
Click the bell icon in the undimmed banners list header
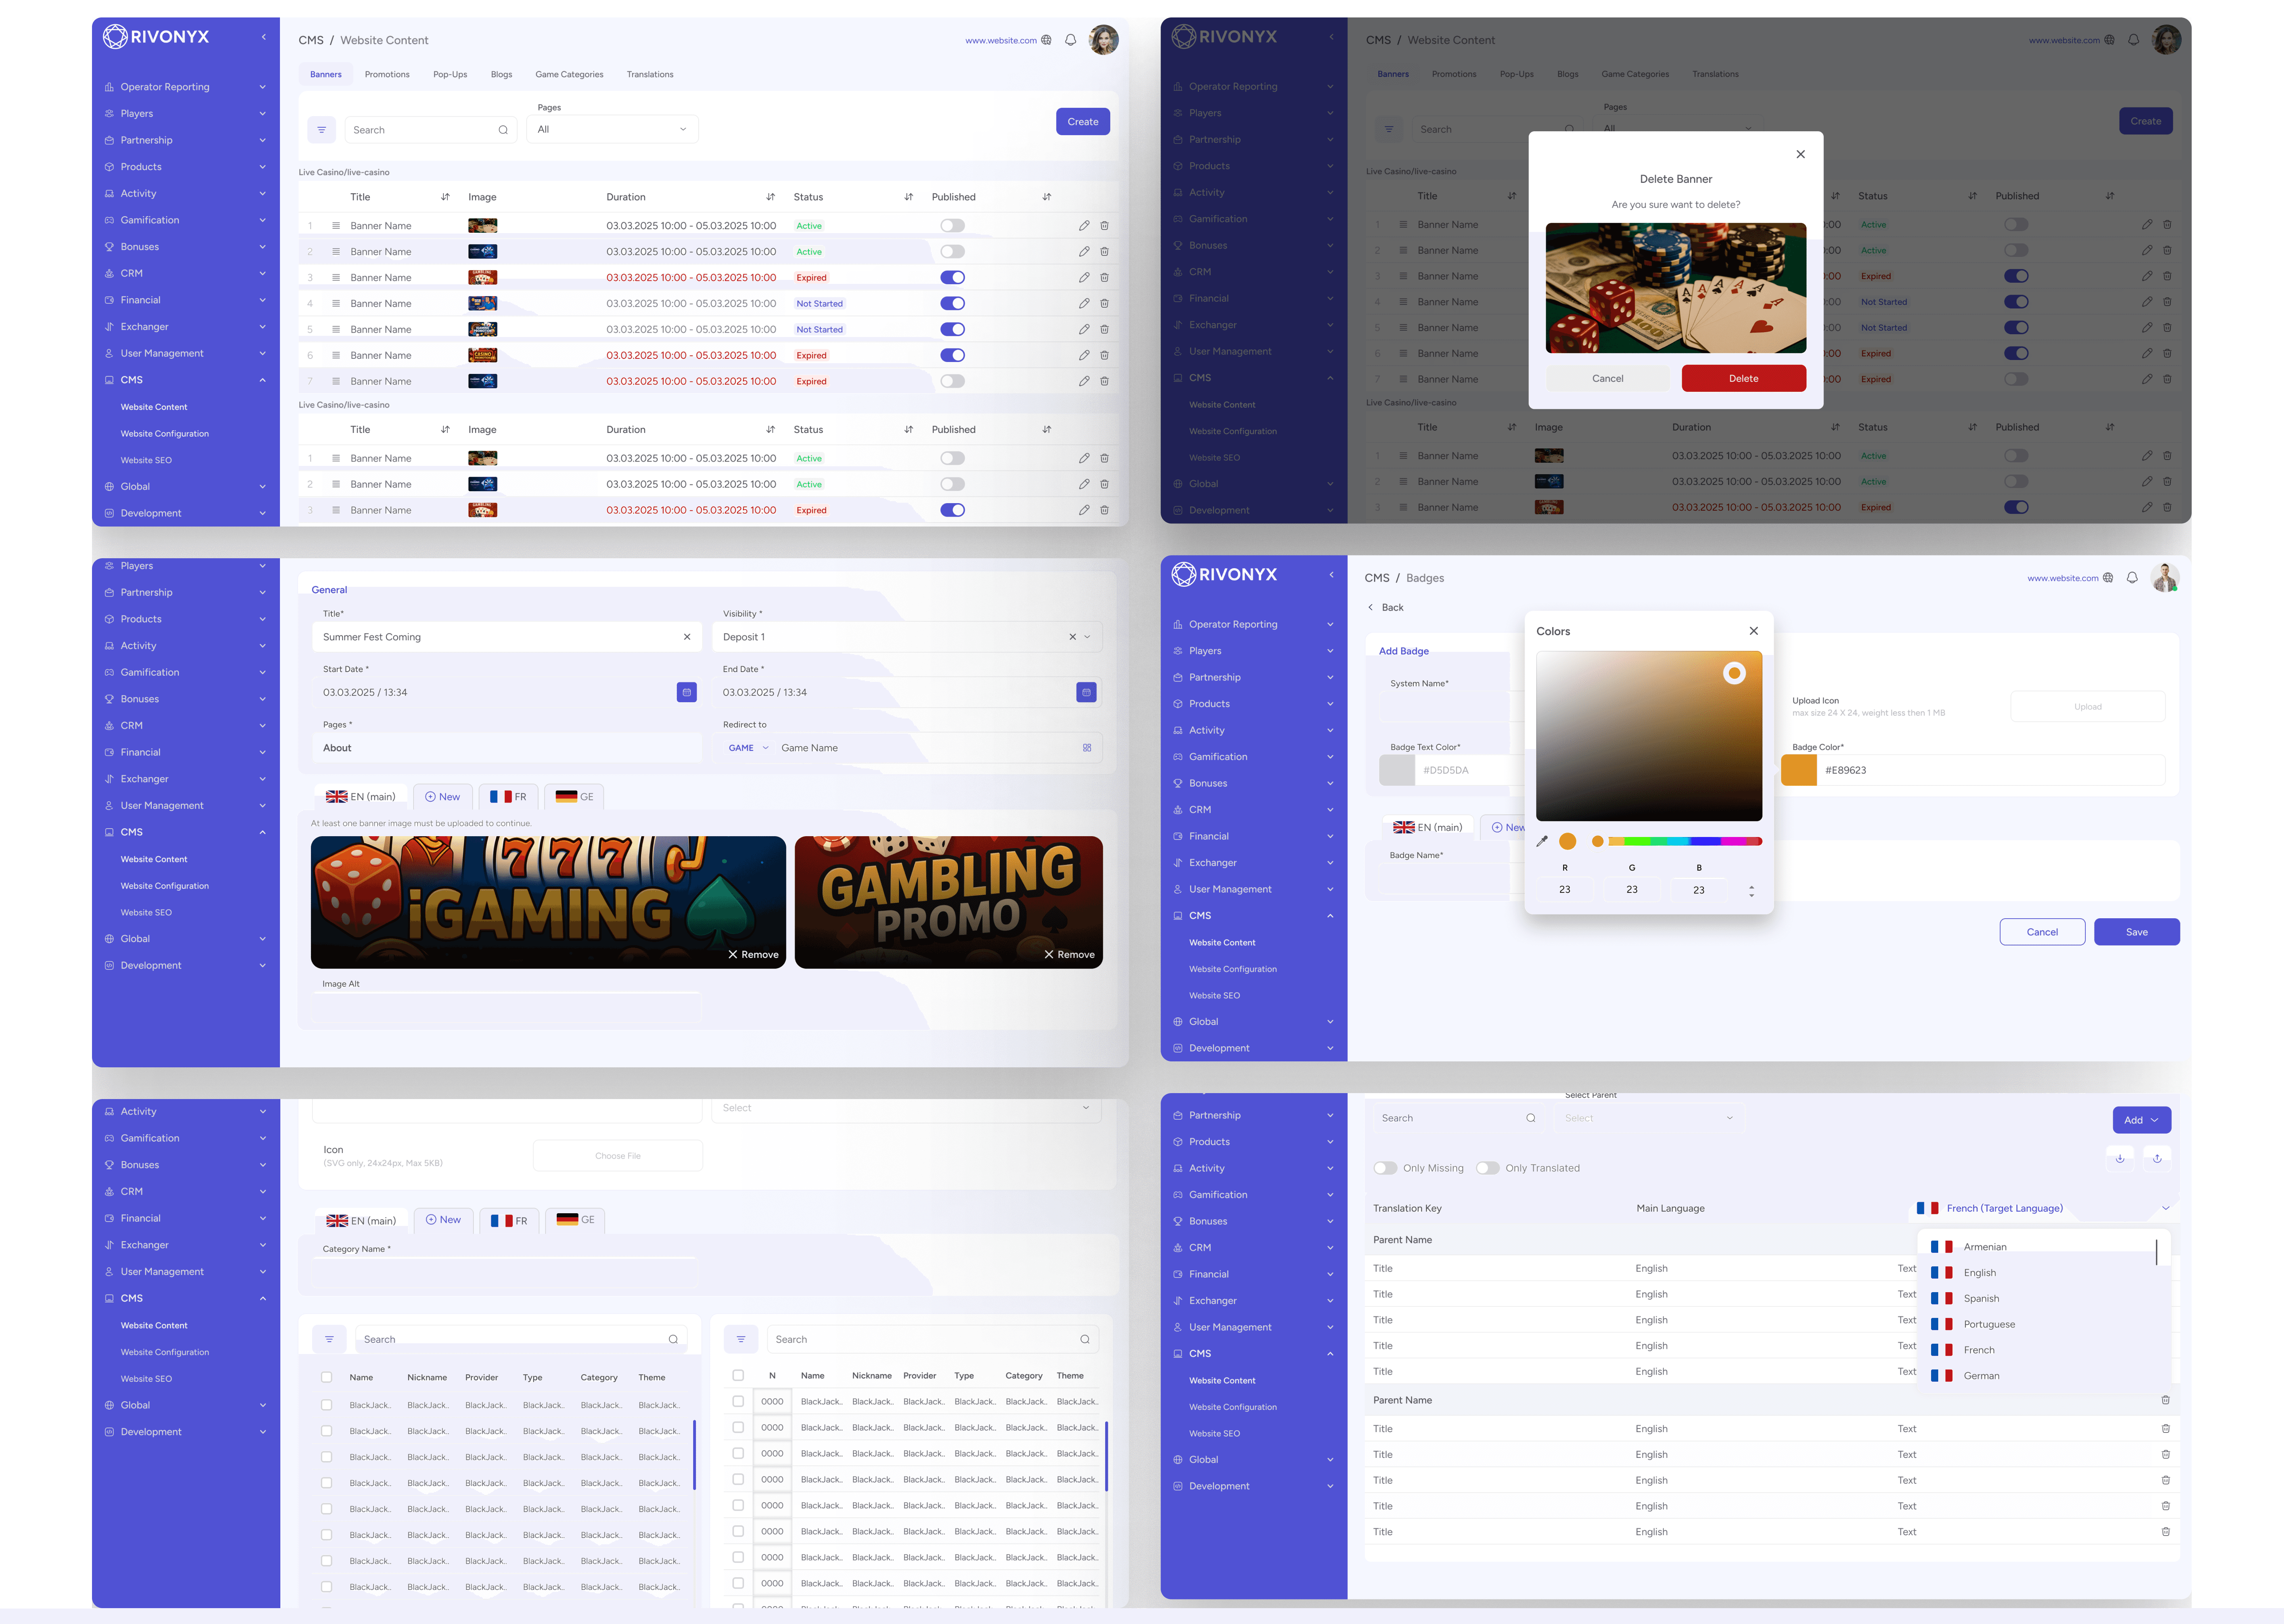coord(1070,40)
